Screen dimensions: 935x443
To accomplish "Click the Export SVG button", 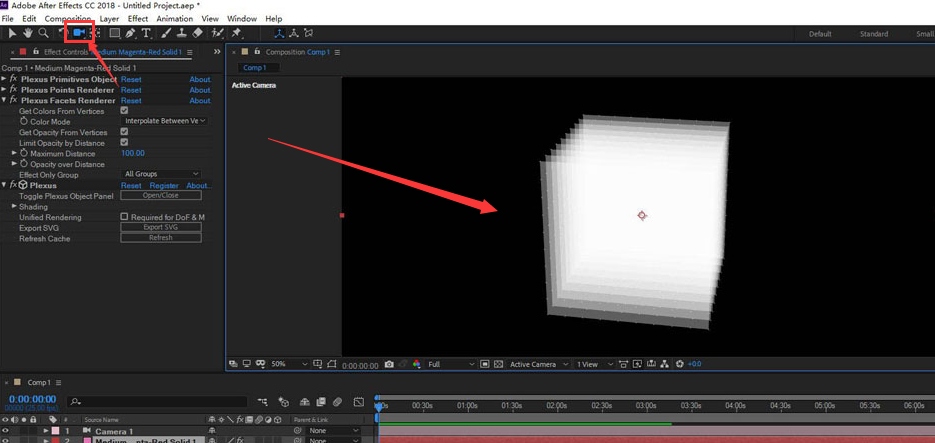I will [x=161, y=228].
